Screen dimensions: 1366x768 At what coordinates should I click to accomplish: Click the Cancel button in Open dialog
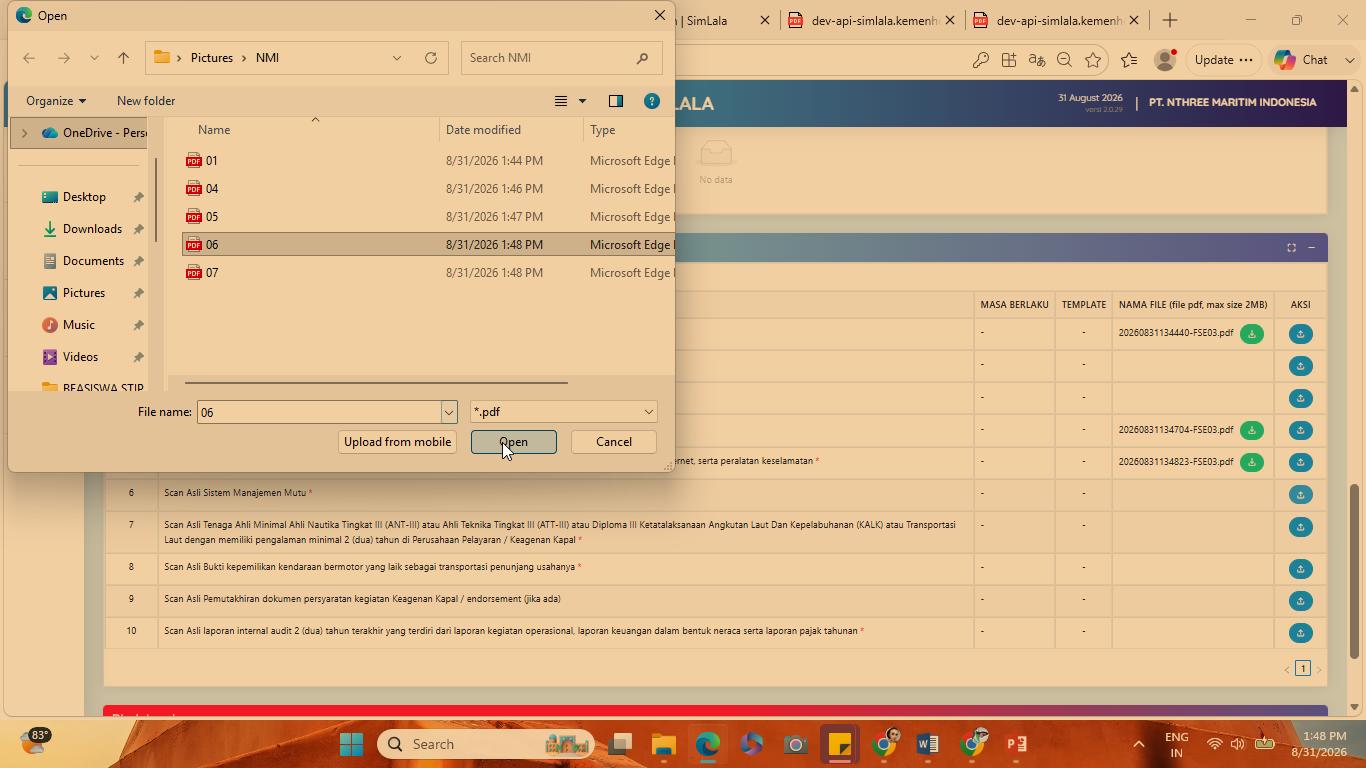[x=614, y=442]
